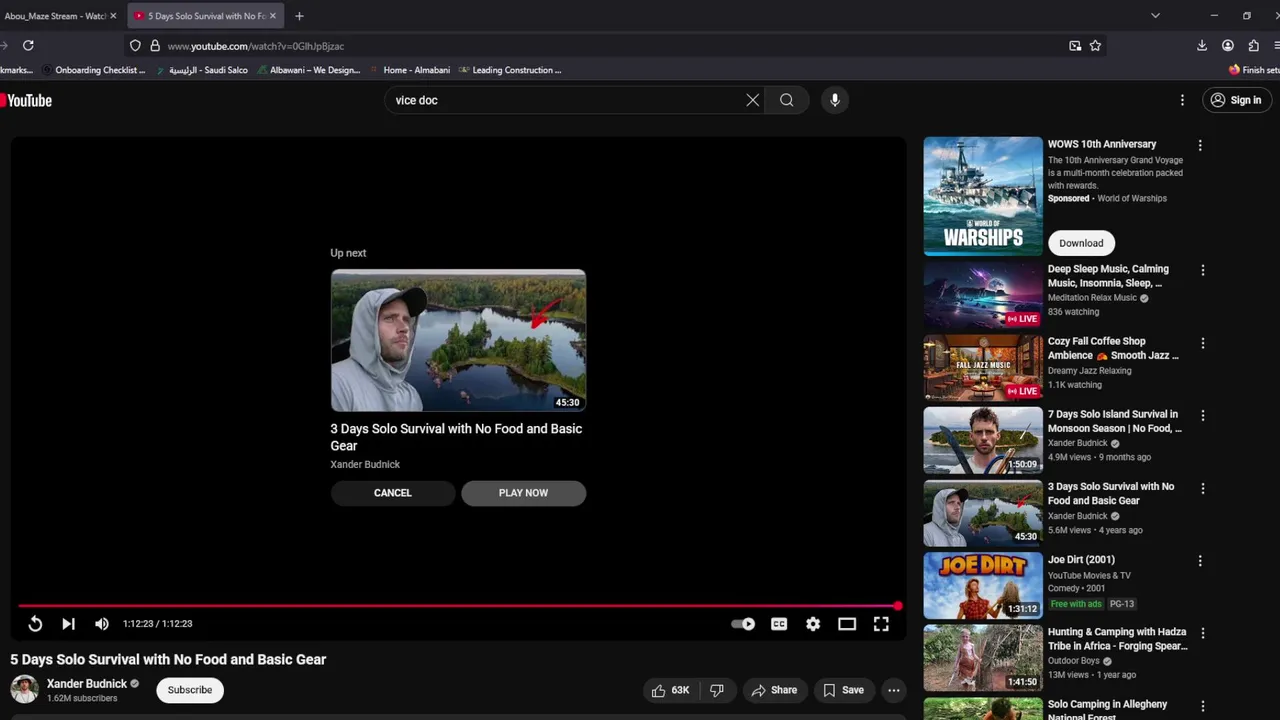1280x720 pixels.
Task: Open options for Cozy Fall Coffee Shop video
Action: [x=1202, y=343]
